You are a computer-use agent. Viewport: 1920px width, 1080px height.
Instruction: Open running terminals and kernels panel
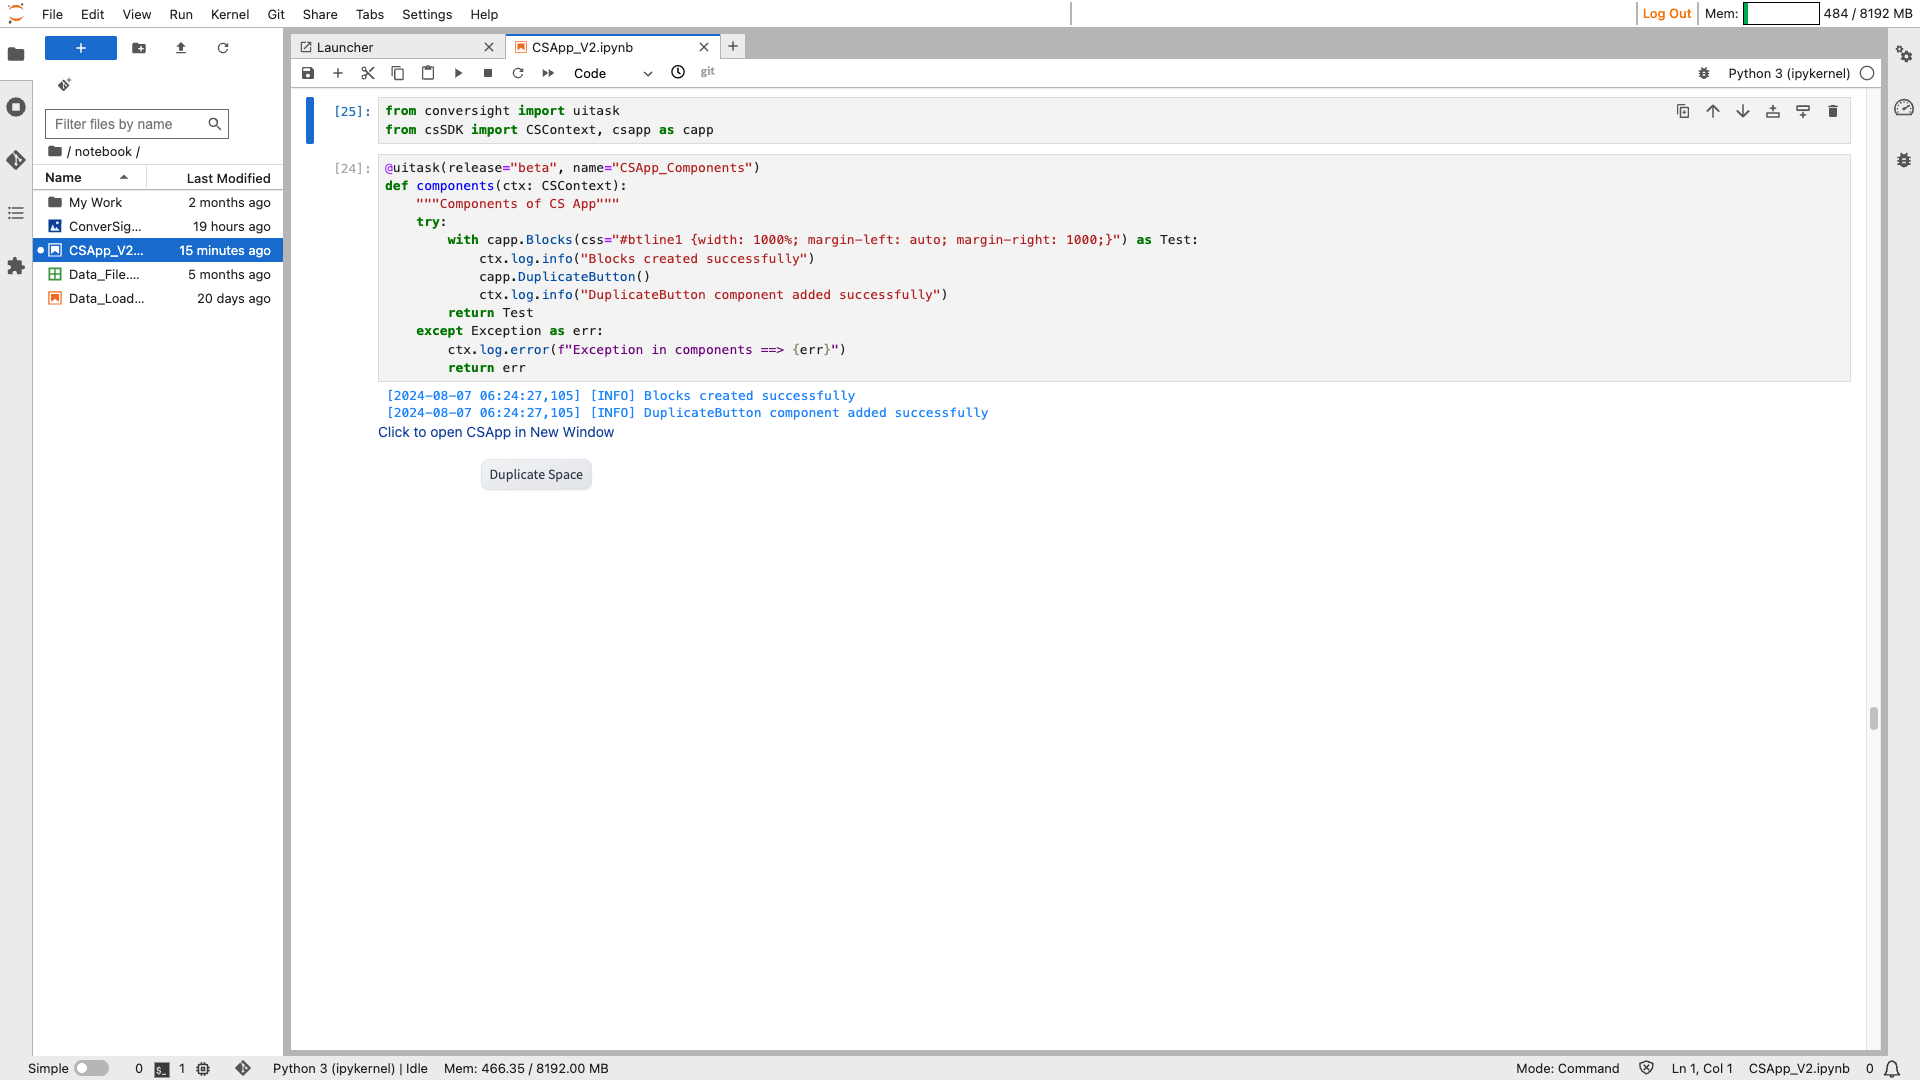[x=16, y=107]
